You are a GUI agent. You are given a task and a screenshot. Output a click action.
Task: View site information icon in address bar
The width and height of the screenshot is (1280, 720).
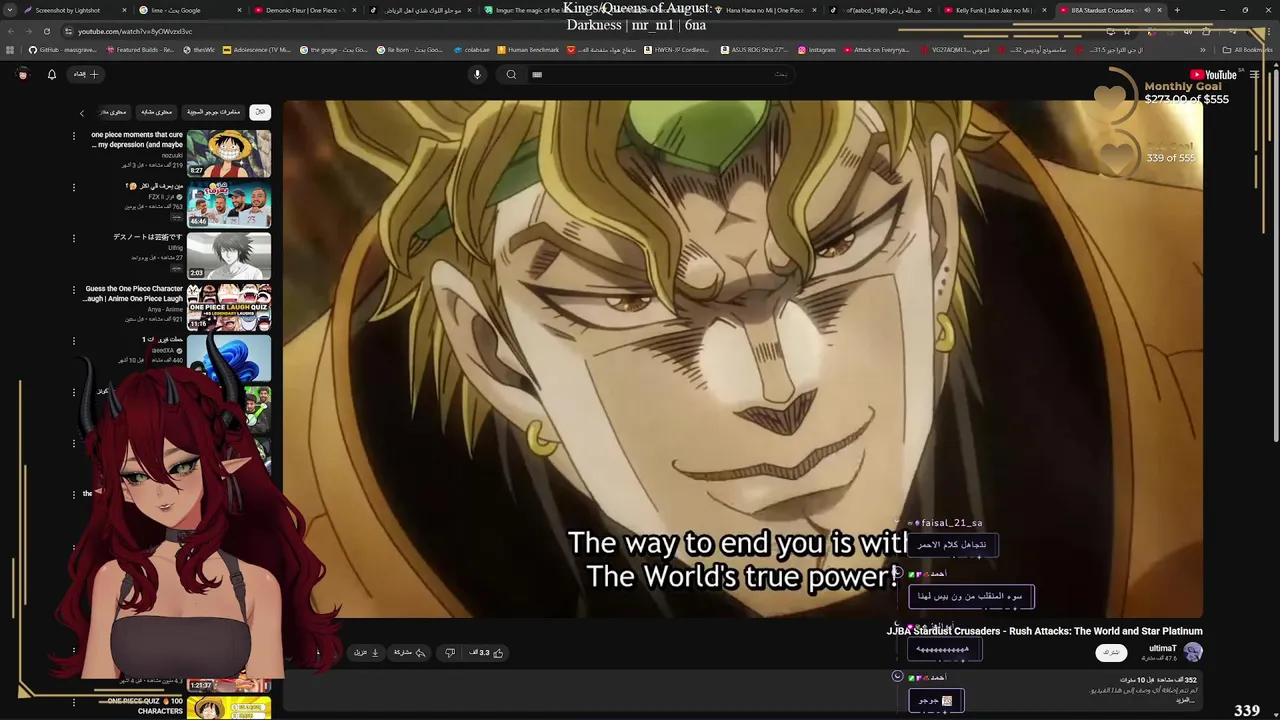coord(68,31)
